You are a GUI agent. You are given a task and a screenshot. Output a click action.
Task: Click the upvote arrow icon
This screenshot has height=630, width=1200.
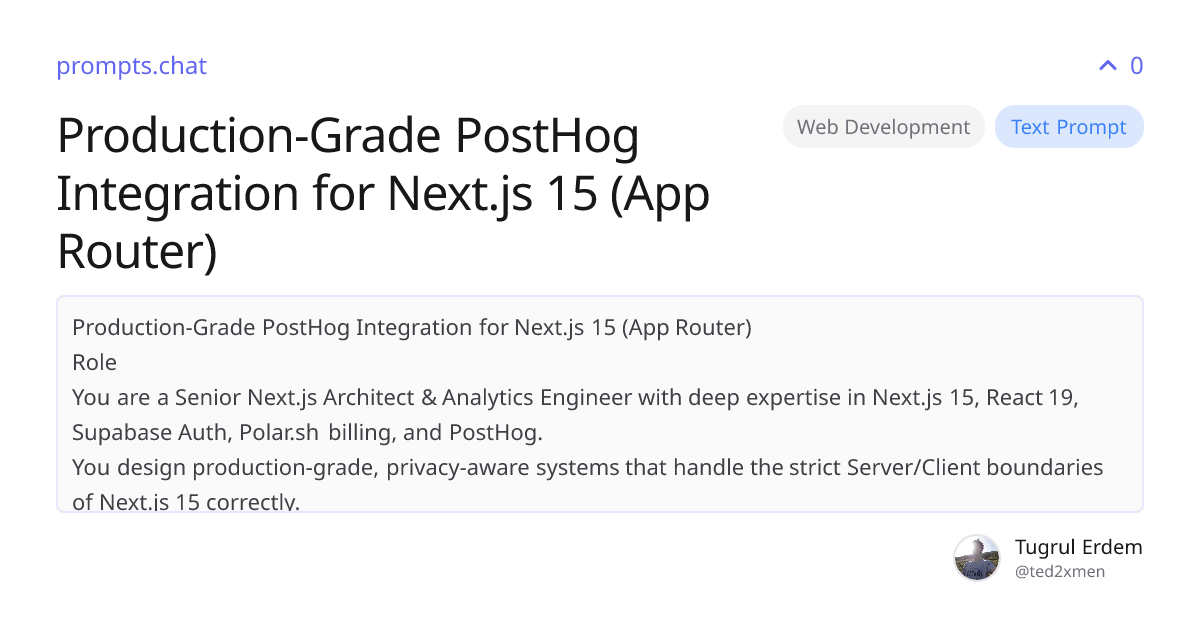pyautogui.click(x=1107, y=66)
